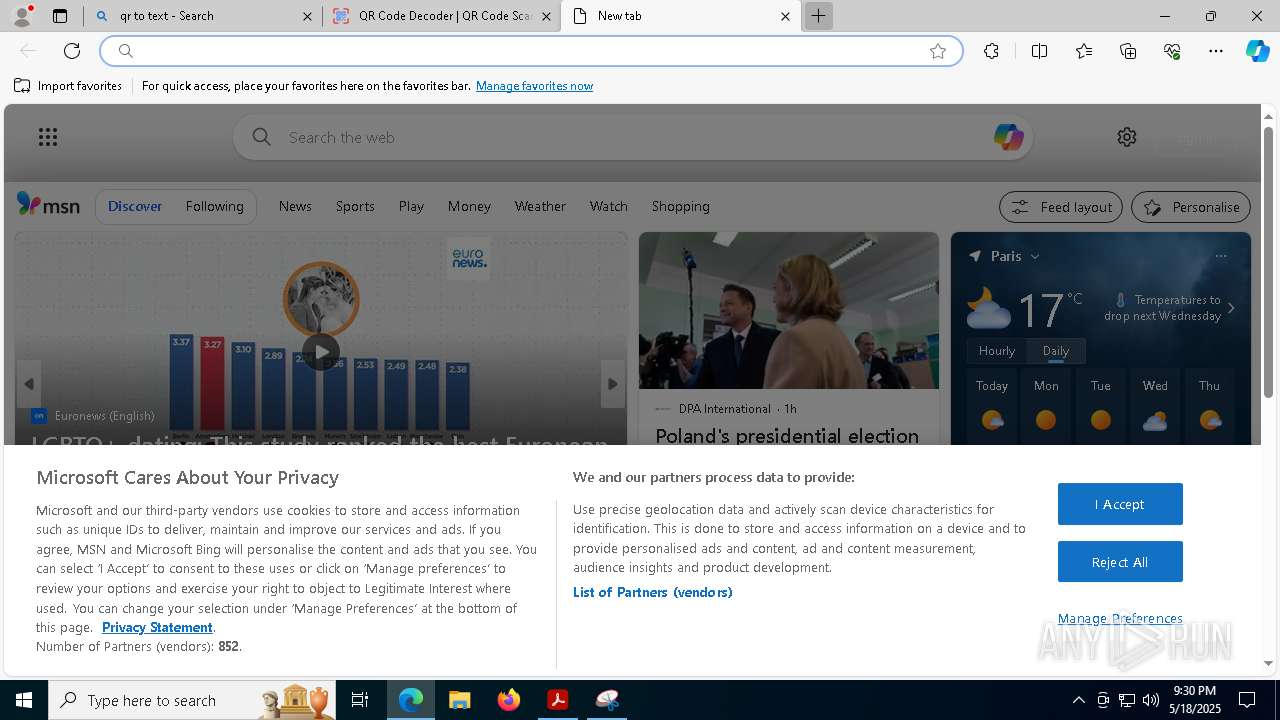Click the msn logo
The width and height of the screenshot is (1280, 720).
pos(48,205)
